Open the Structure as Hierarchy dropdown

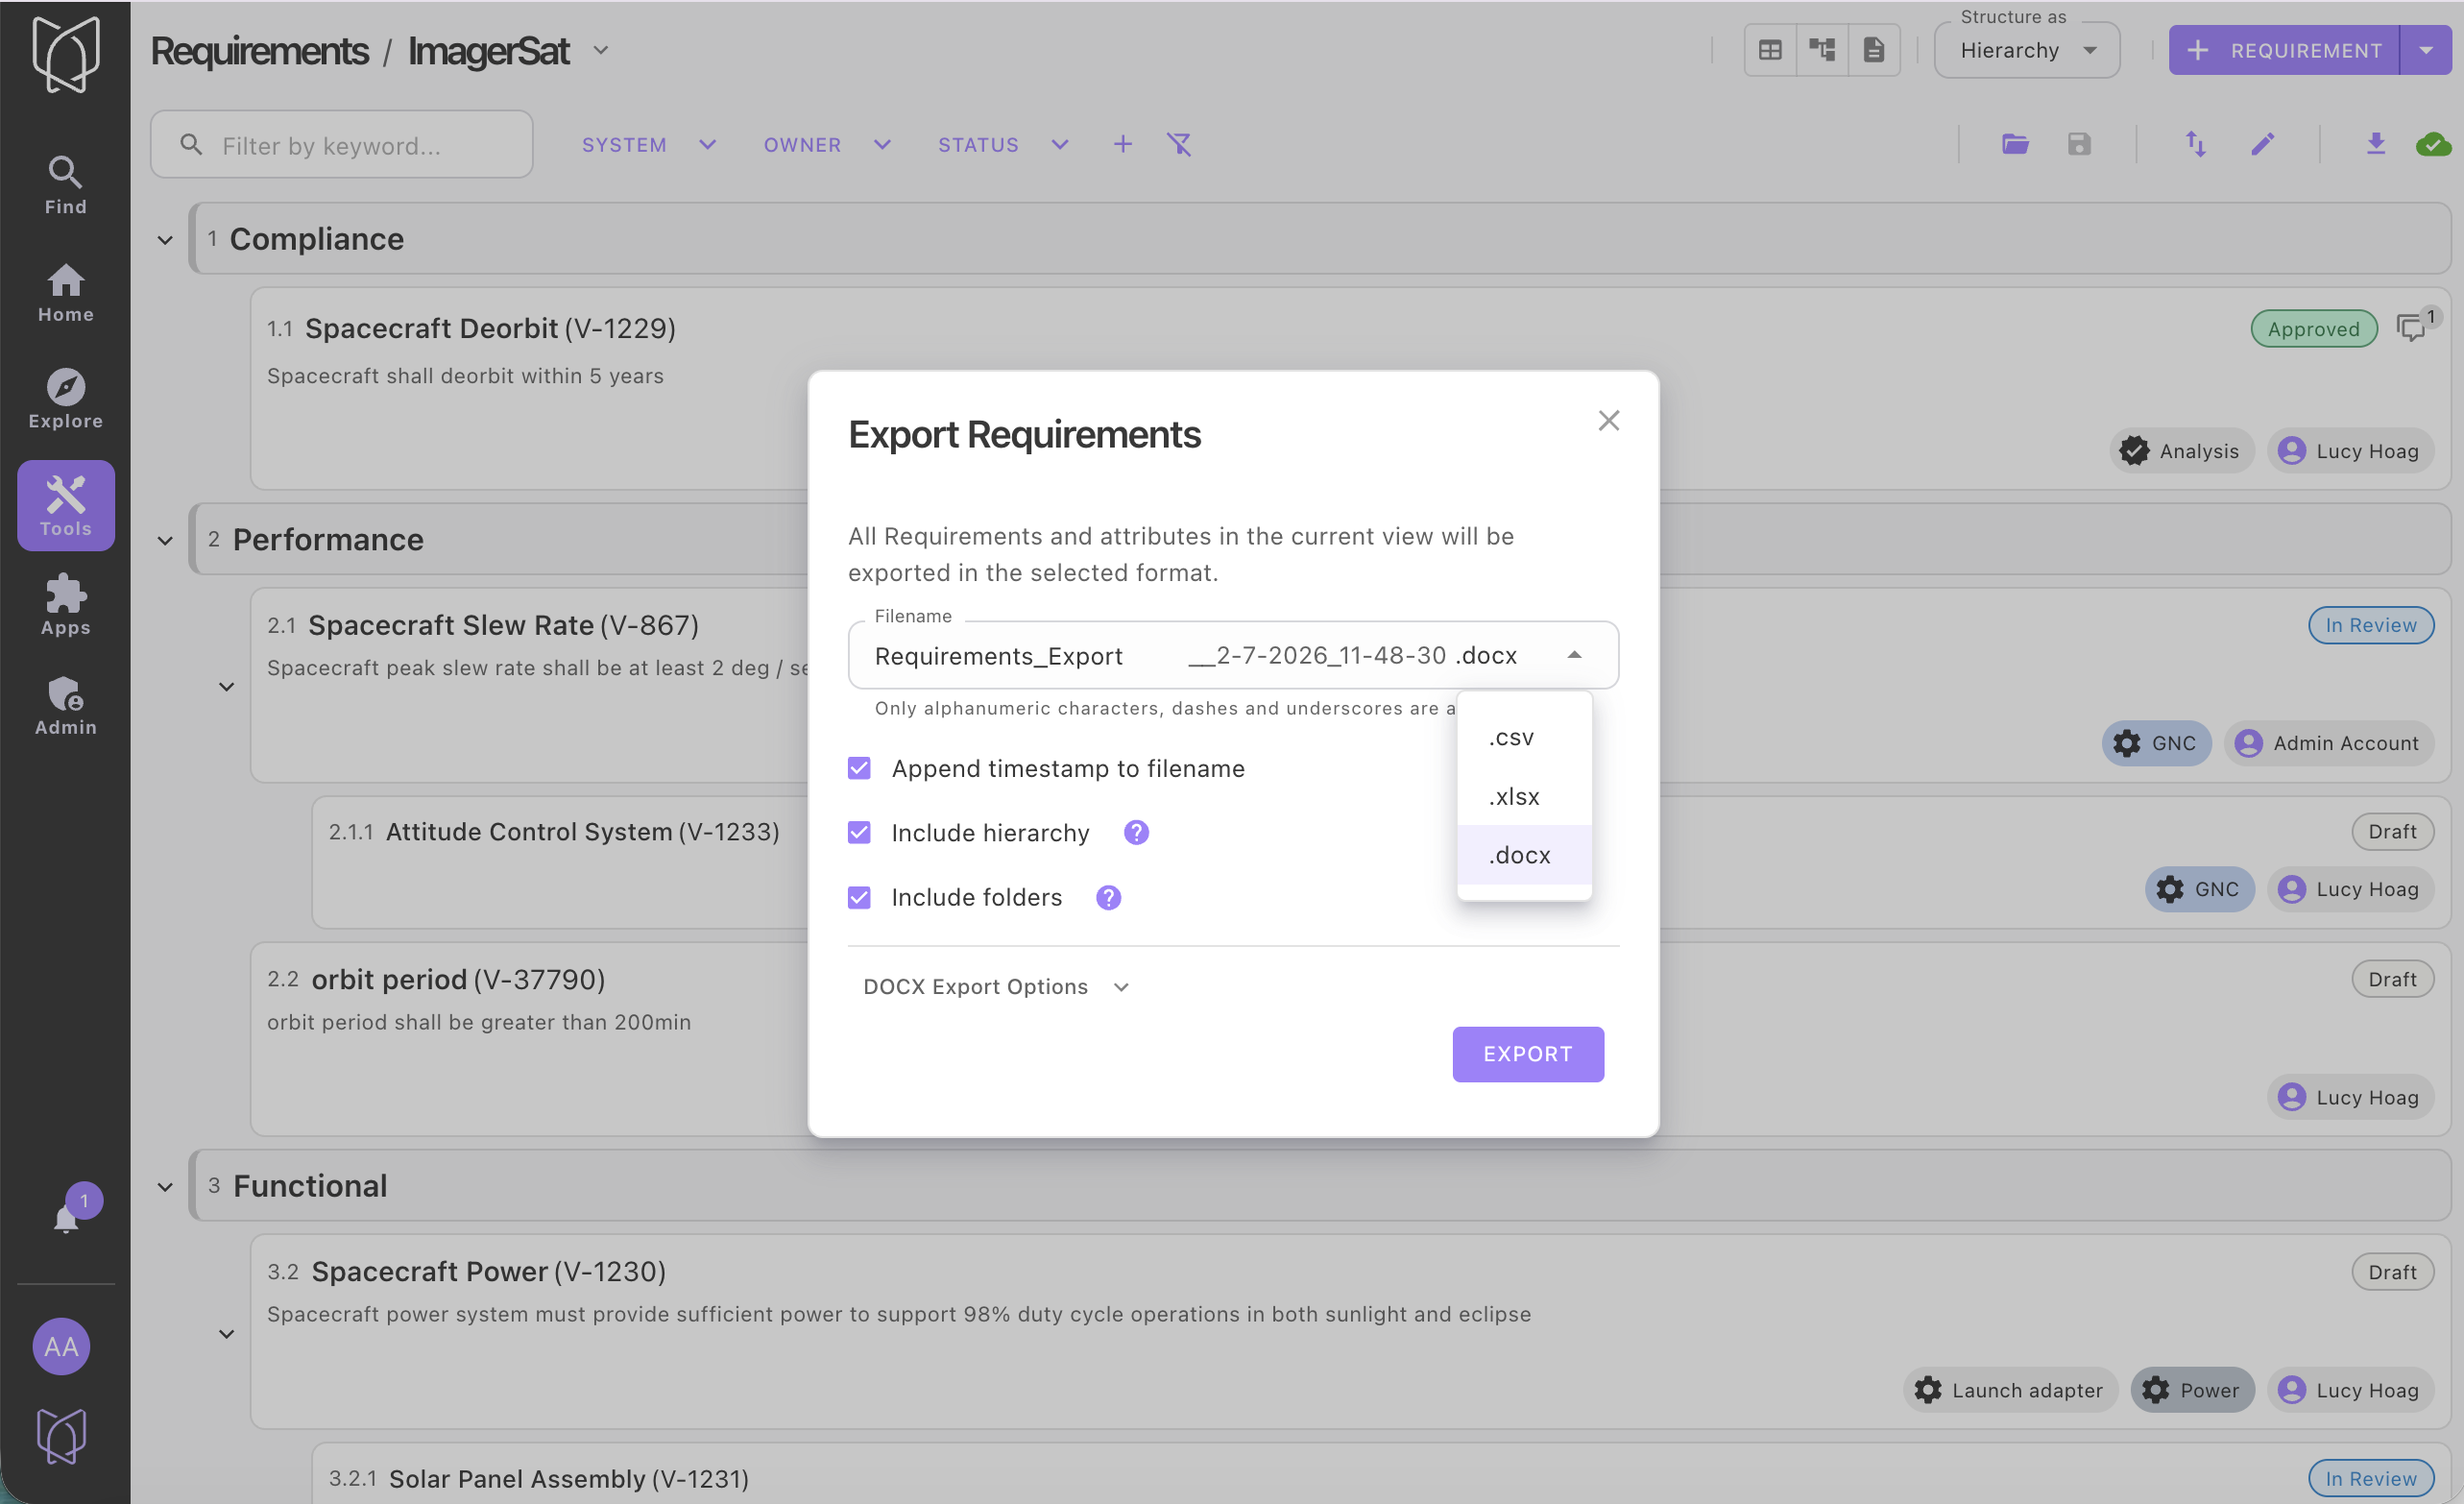pyautogui.click(x=2027, y=50)
